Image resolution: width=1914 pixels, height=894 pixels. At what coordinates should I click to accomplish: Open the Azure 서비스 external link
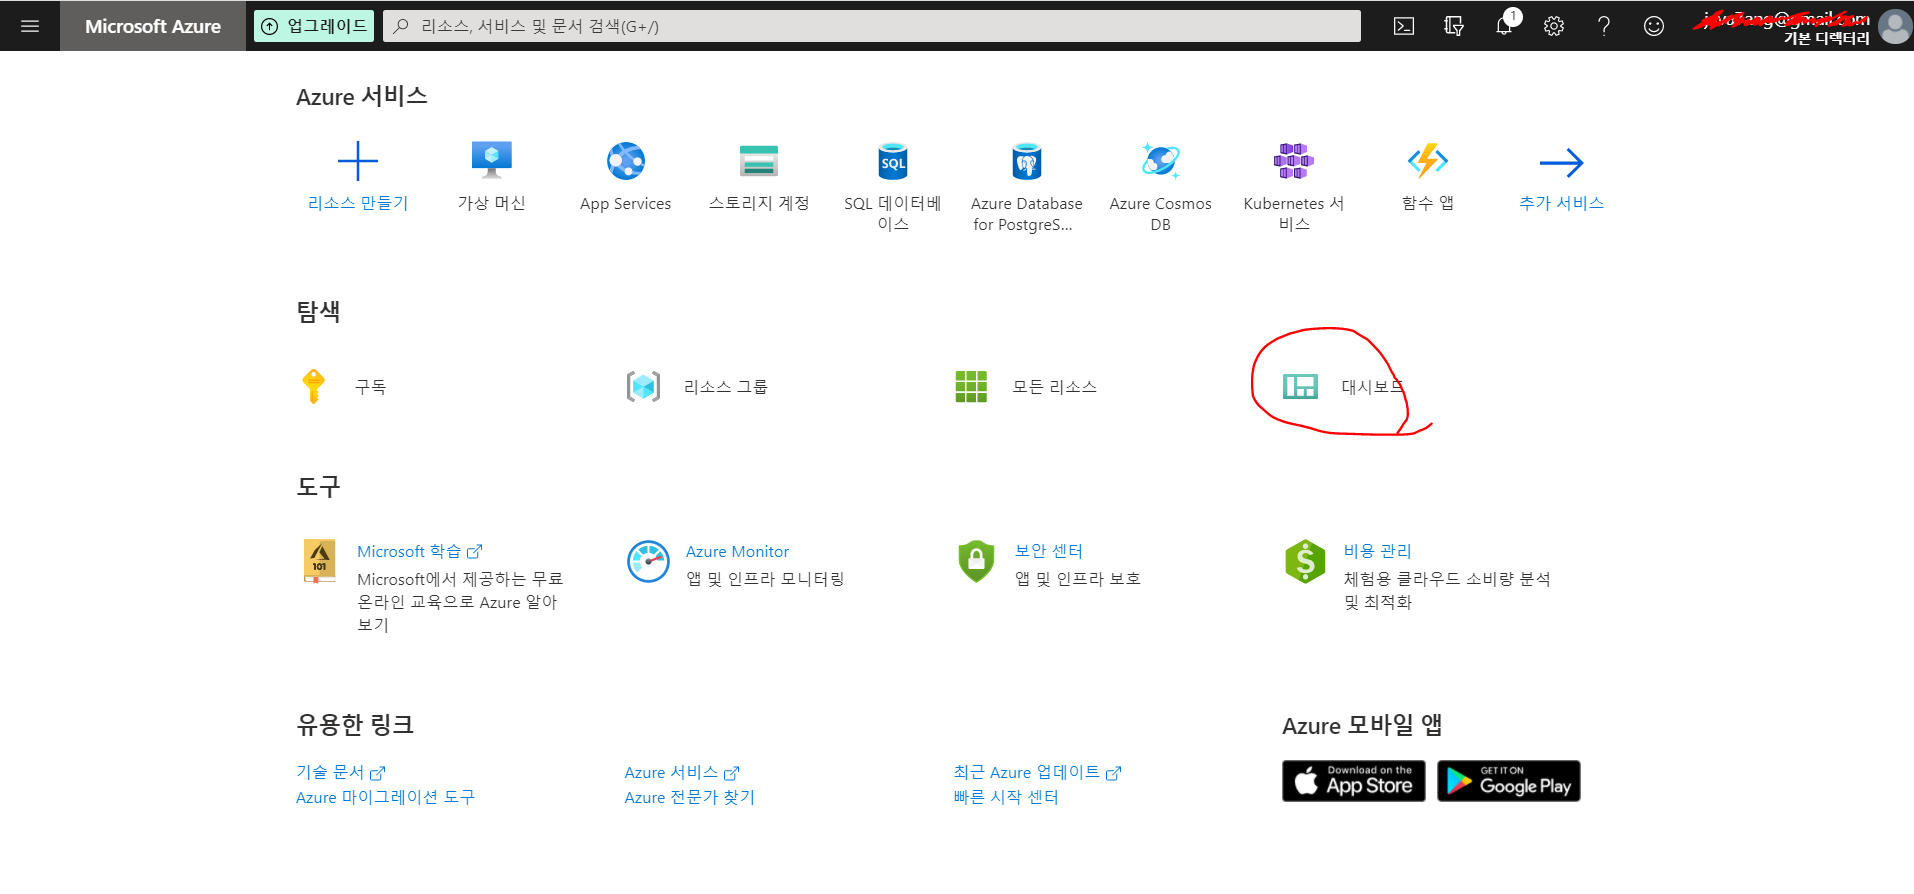[682, 772]
